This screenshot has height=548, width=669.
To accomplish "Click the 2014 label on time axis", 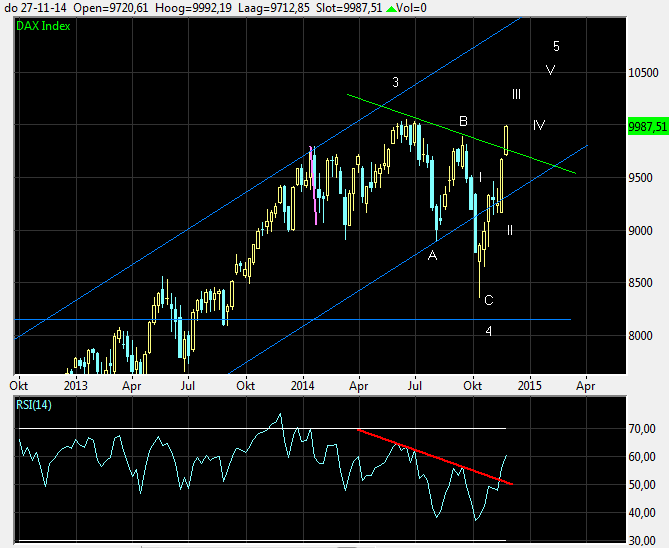I will [x=303, y=383].
